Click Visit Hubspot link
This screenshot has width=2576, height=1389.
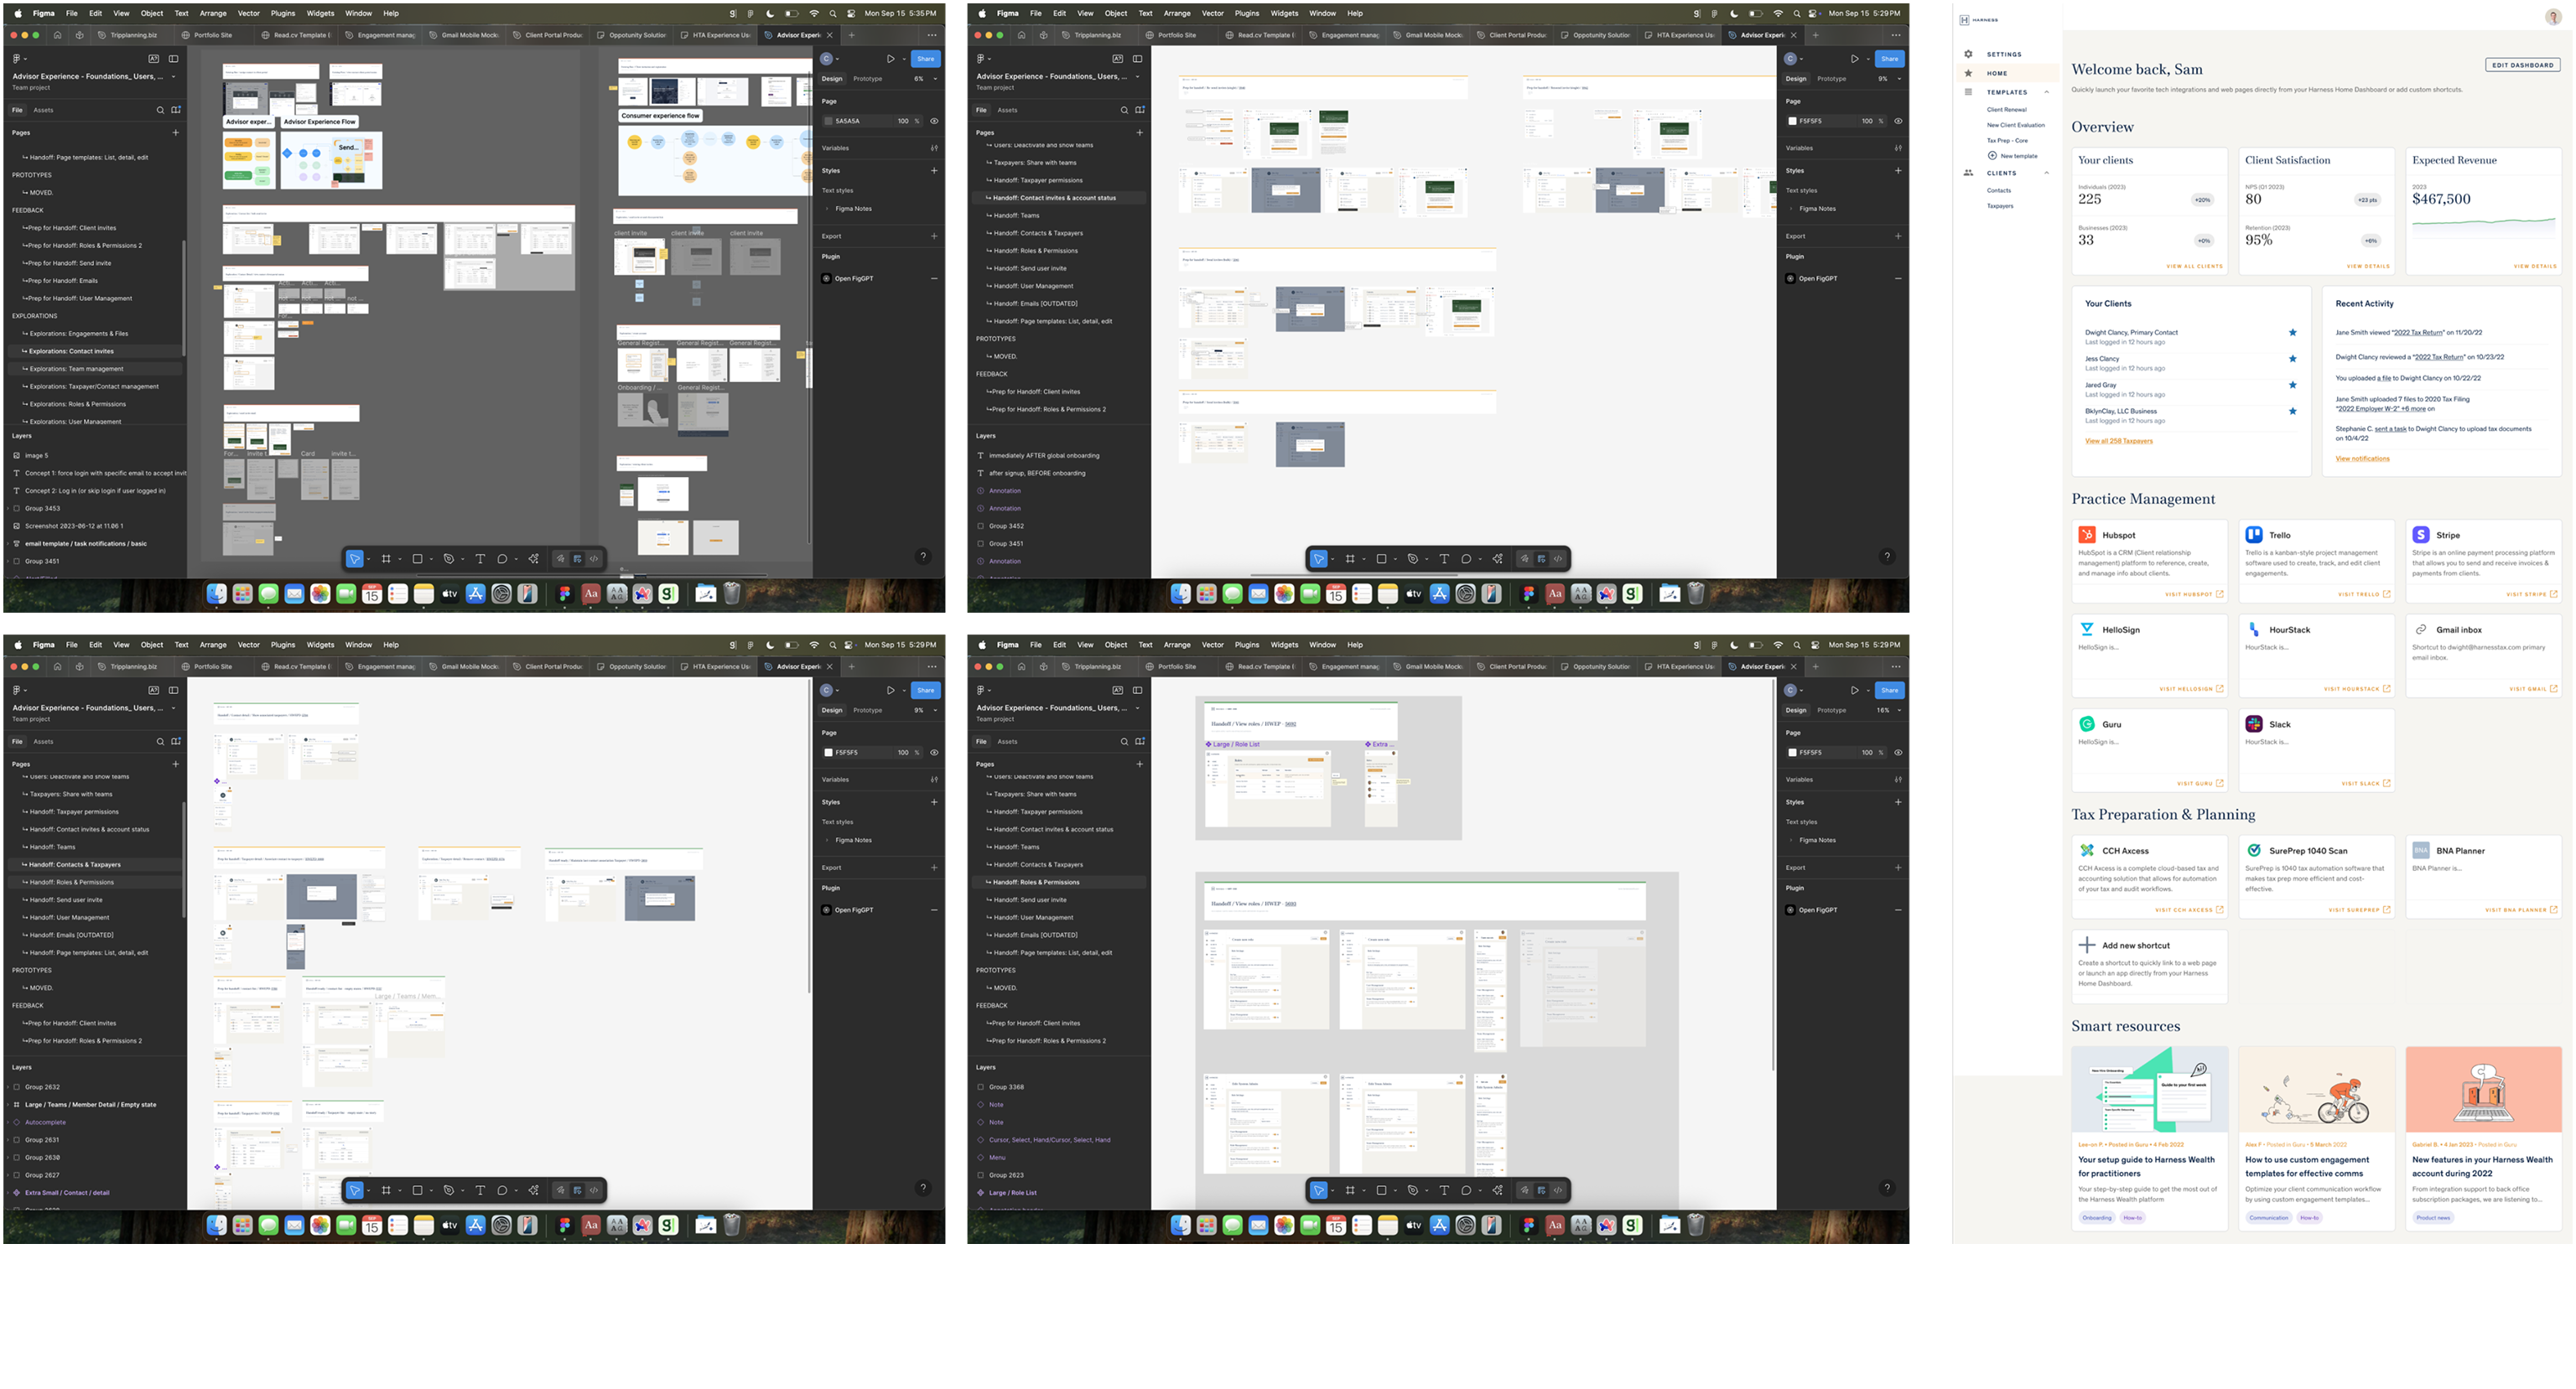click(x=2194, y=594)
